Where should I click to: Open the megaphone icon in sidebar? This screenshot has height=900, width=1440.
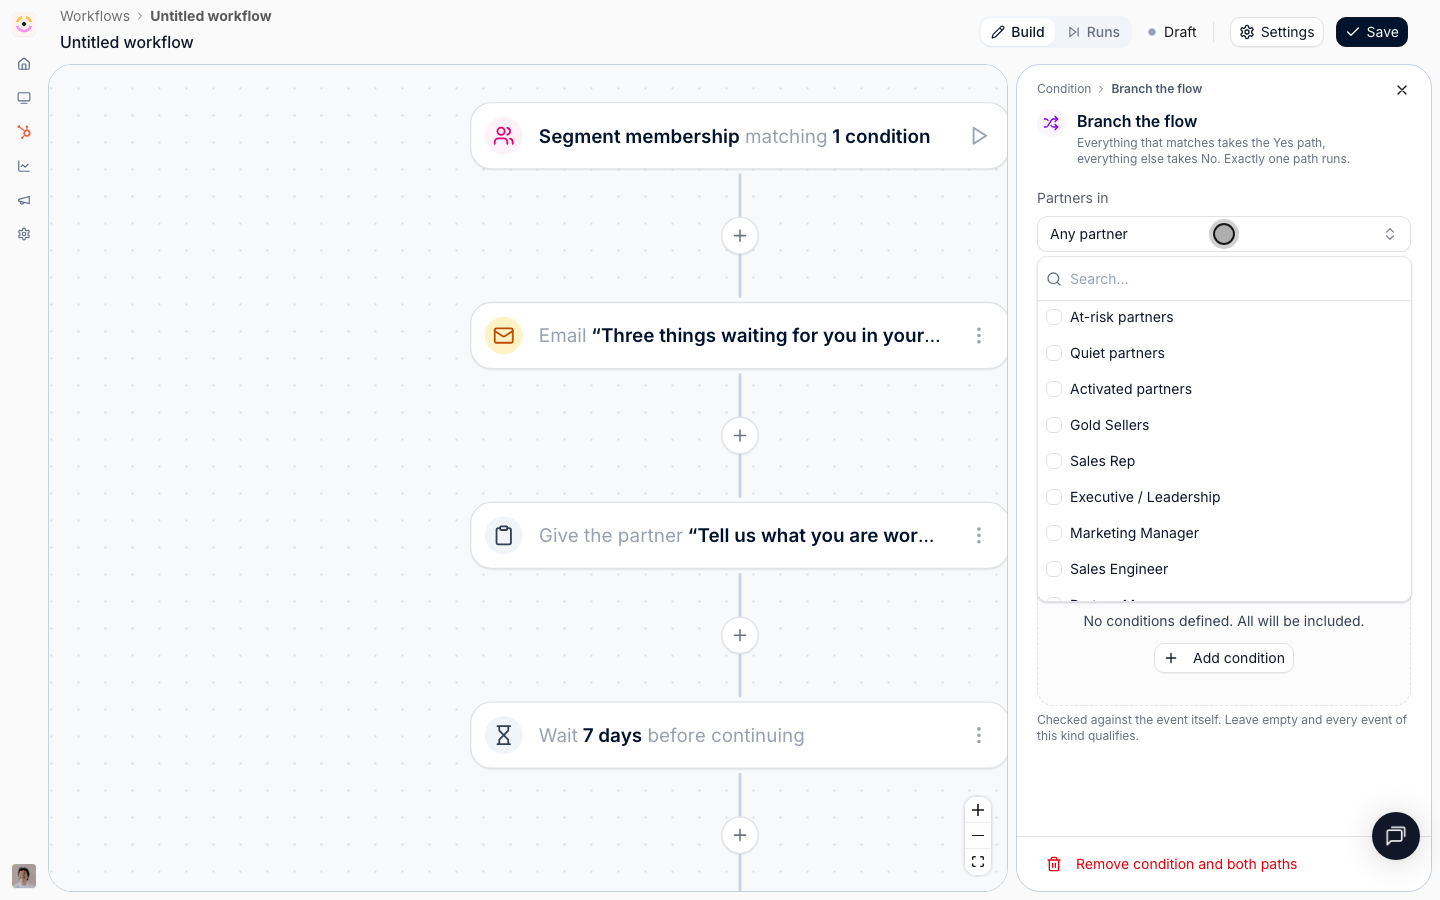tap(24, 200)
